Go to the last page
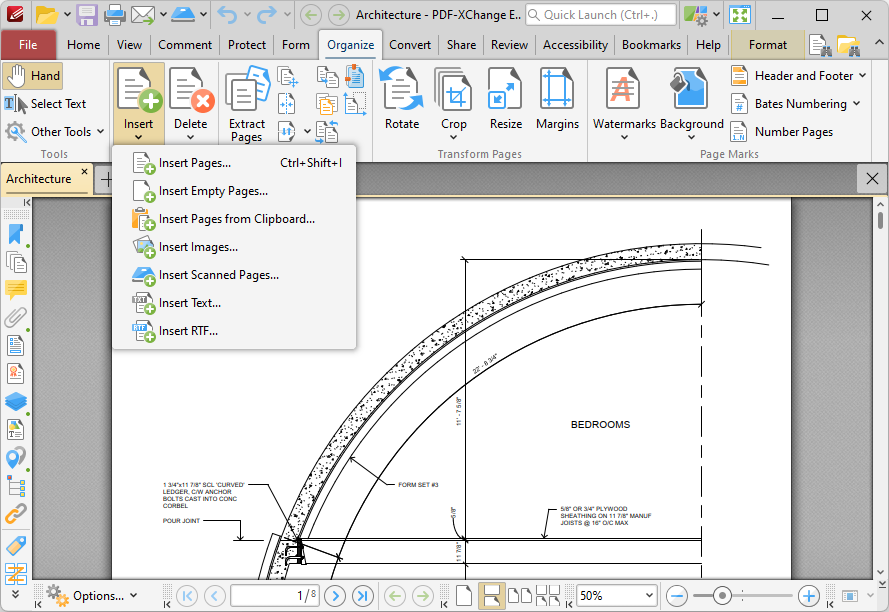The image size is (889, 612). pos(362,596)
